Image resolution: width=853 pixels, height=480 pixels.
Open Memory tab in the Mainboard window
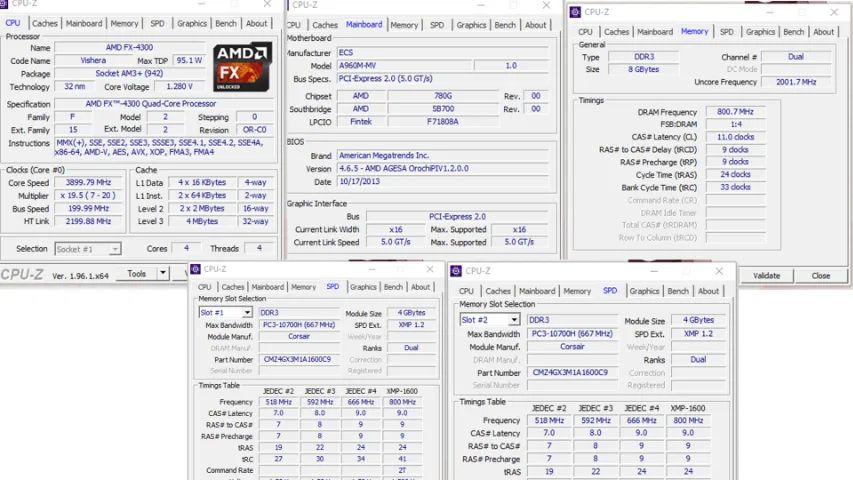pyautogui.click(x=404, y=25)
